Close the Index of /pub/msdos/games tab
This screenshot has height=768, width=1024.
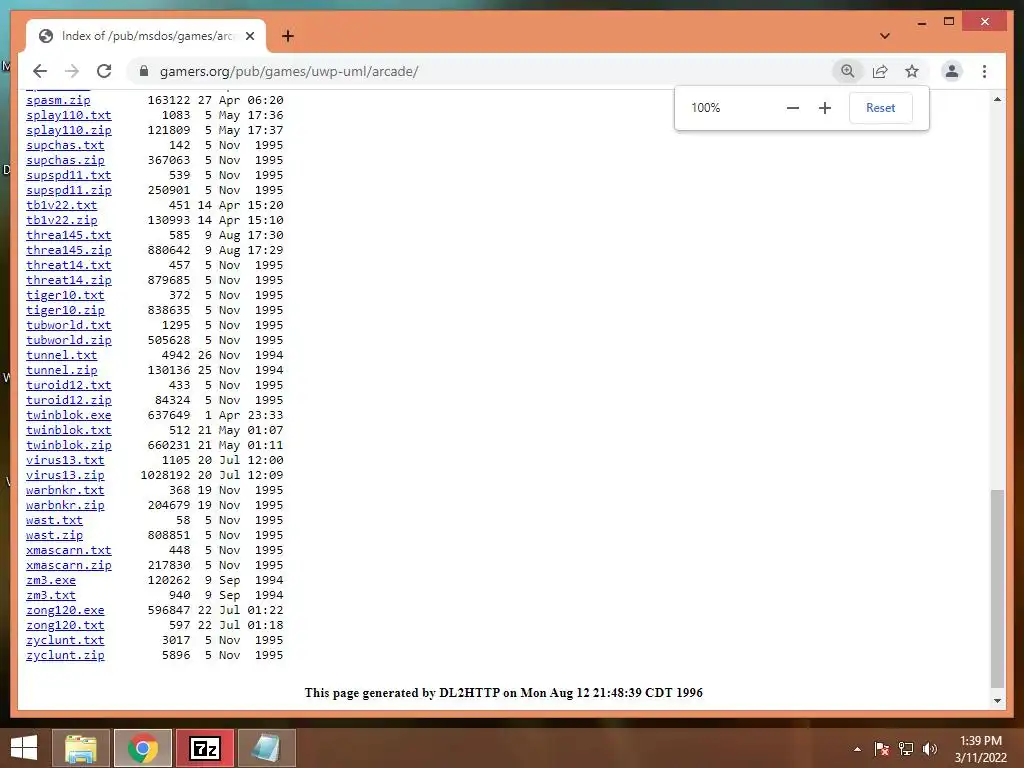click(x=249, y=36)
